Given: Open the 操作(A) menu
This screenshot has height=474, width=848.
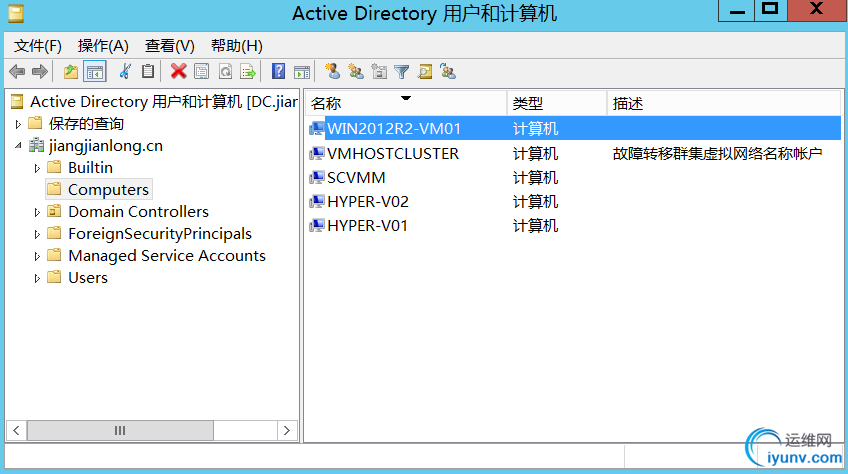Looking at the screenshot, I should click(x=103, y=45).
